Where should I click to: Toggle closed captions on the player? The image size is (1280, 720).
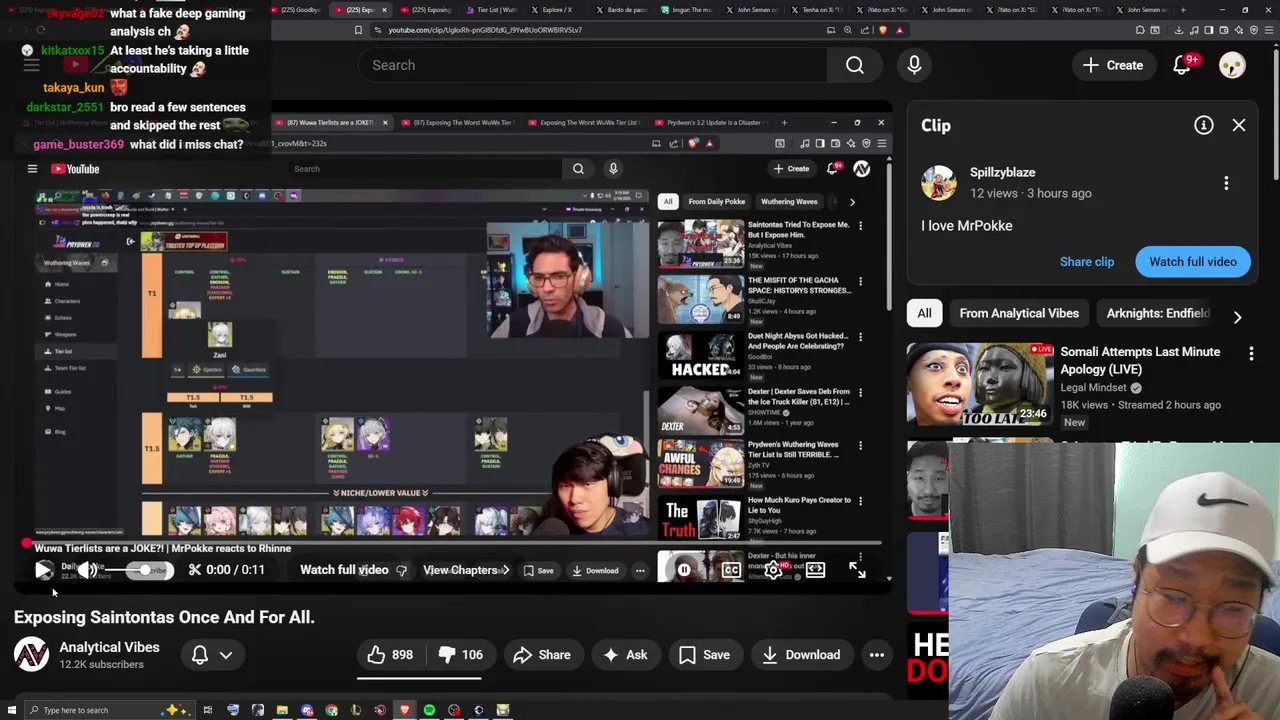pos(731,570)
